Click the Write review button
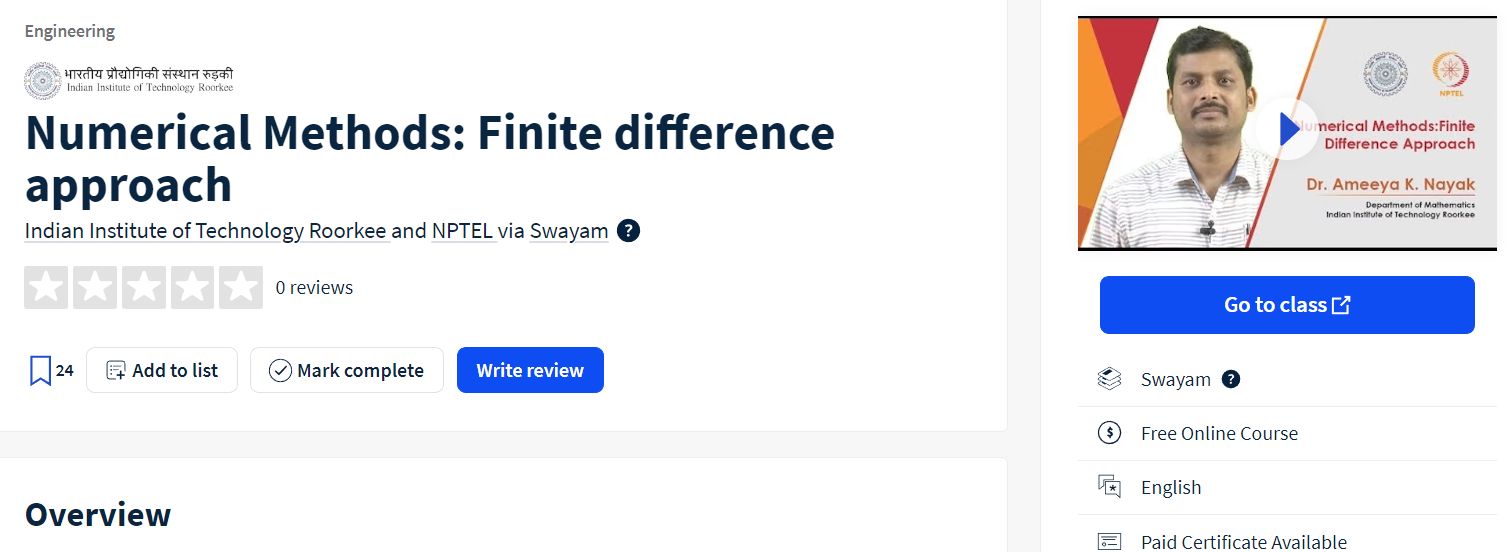 pos(530,370)
